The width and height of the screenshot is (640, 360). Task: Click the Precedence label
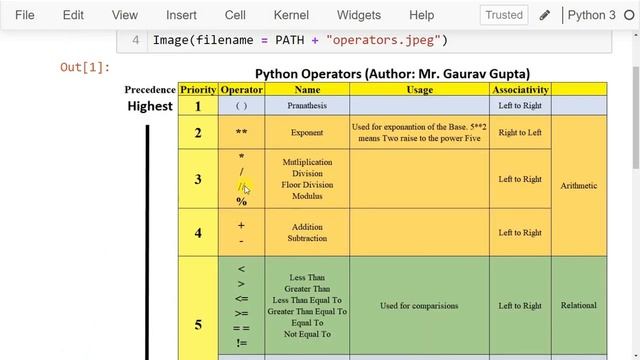150,89
